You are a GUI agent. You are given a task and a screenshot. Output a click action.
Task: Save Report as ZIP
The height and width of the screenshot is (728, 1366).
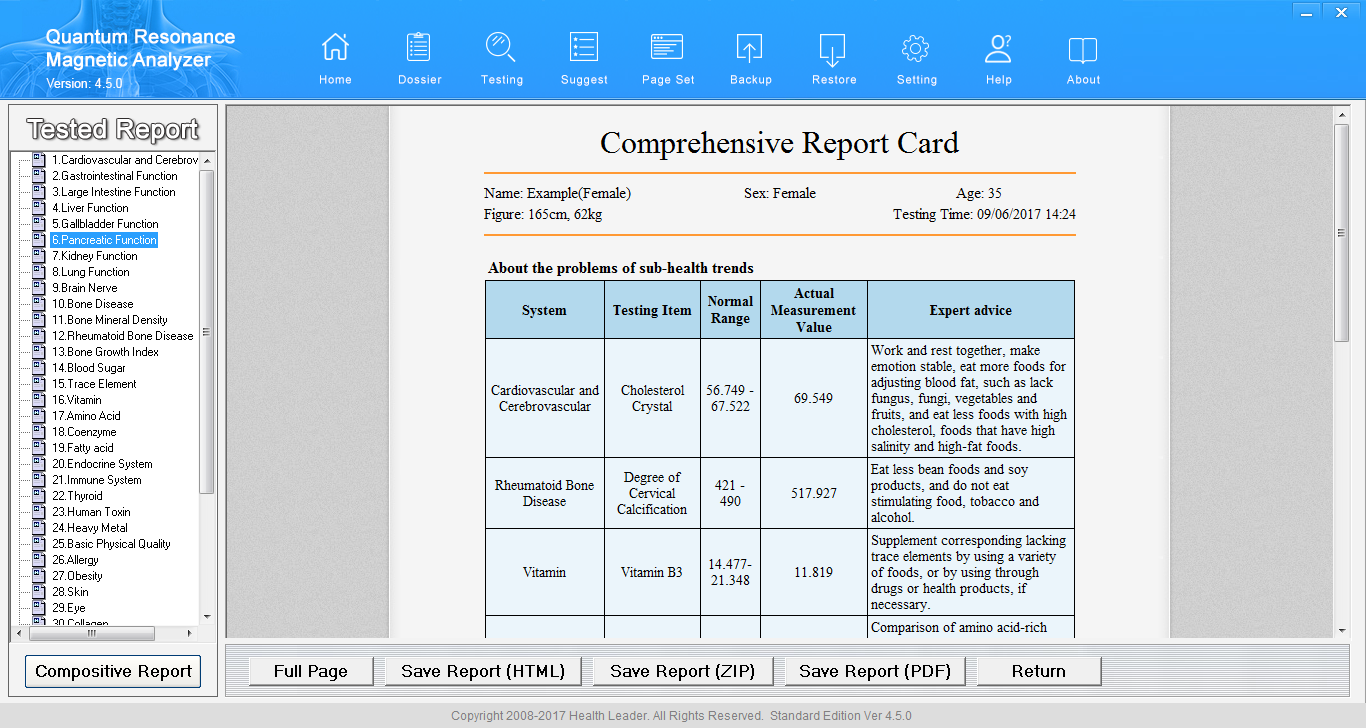[x=683, y=671]
